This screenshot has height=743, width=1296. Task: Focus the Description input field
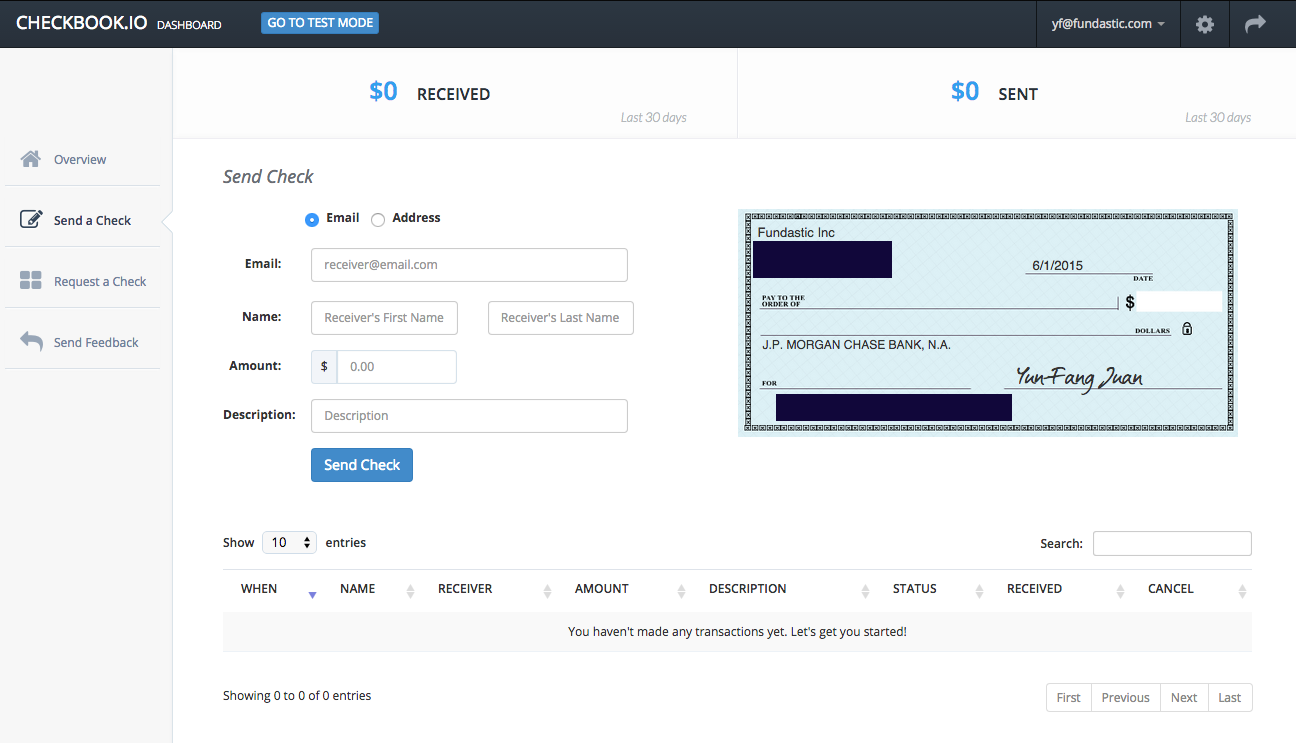point(469,416)
